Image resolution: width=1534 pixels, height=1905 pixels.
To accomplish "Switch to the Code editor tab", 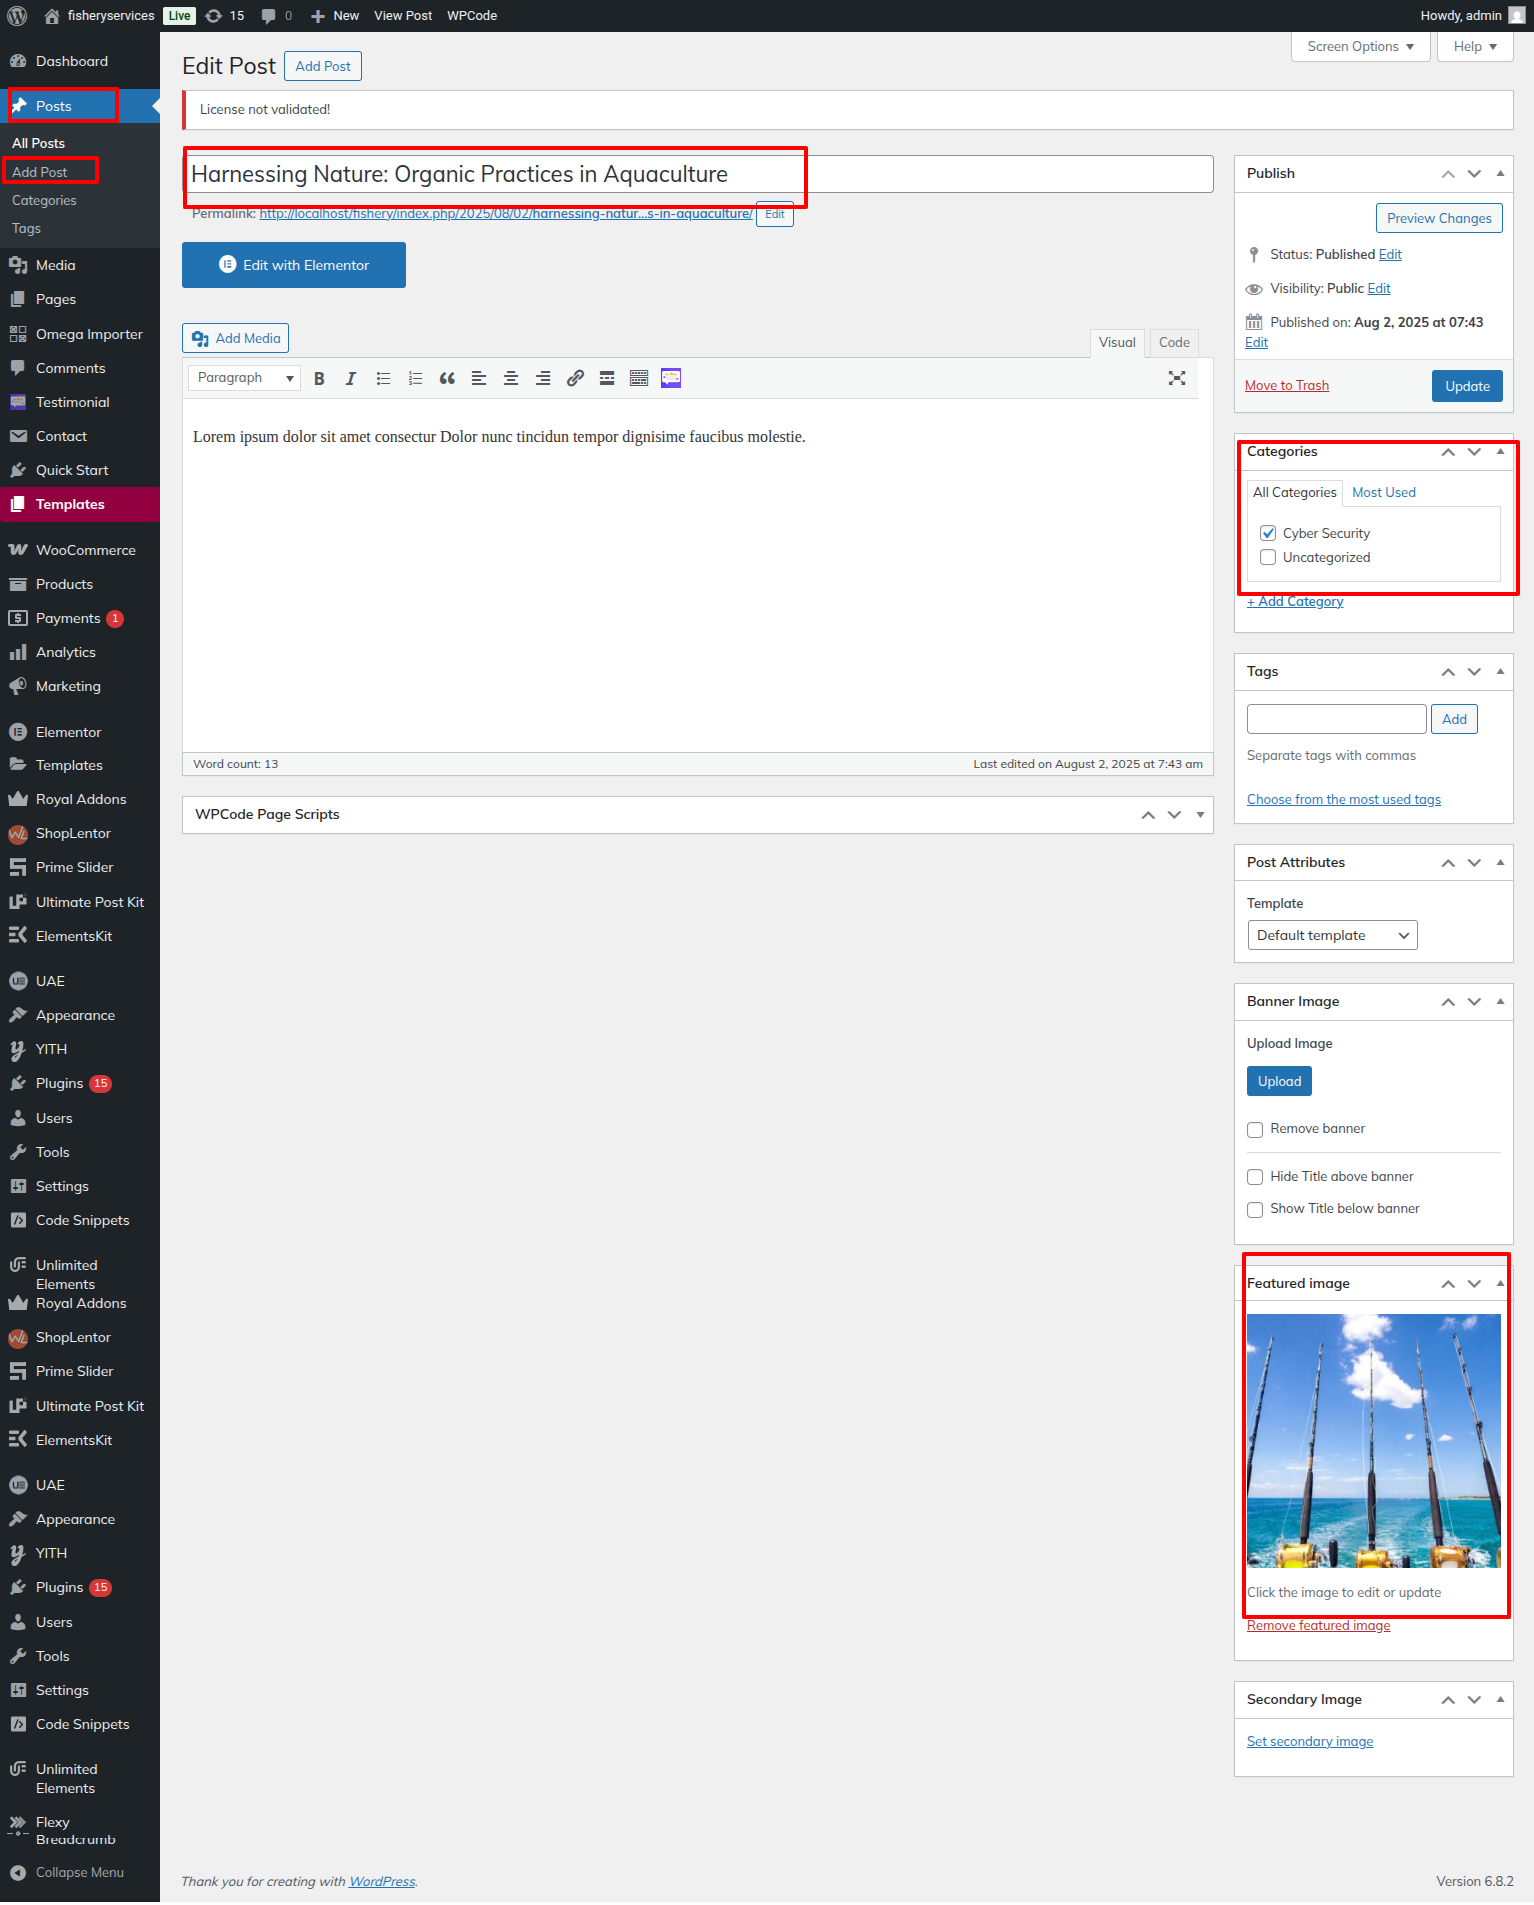I will [x=1174, y=342].
